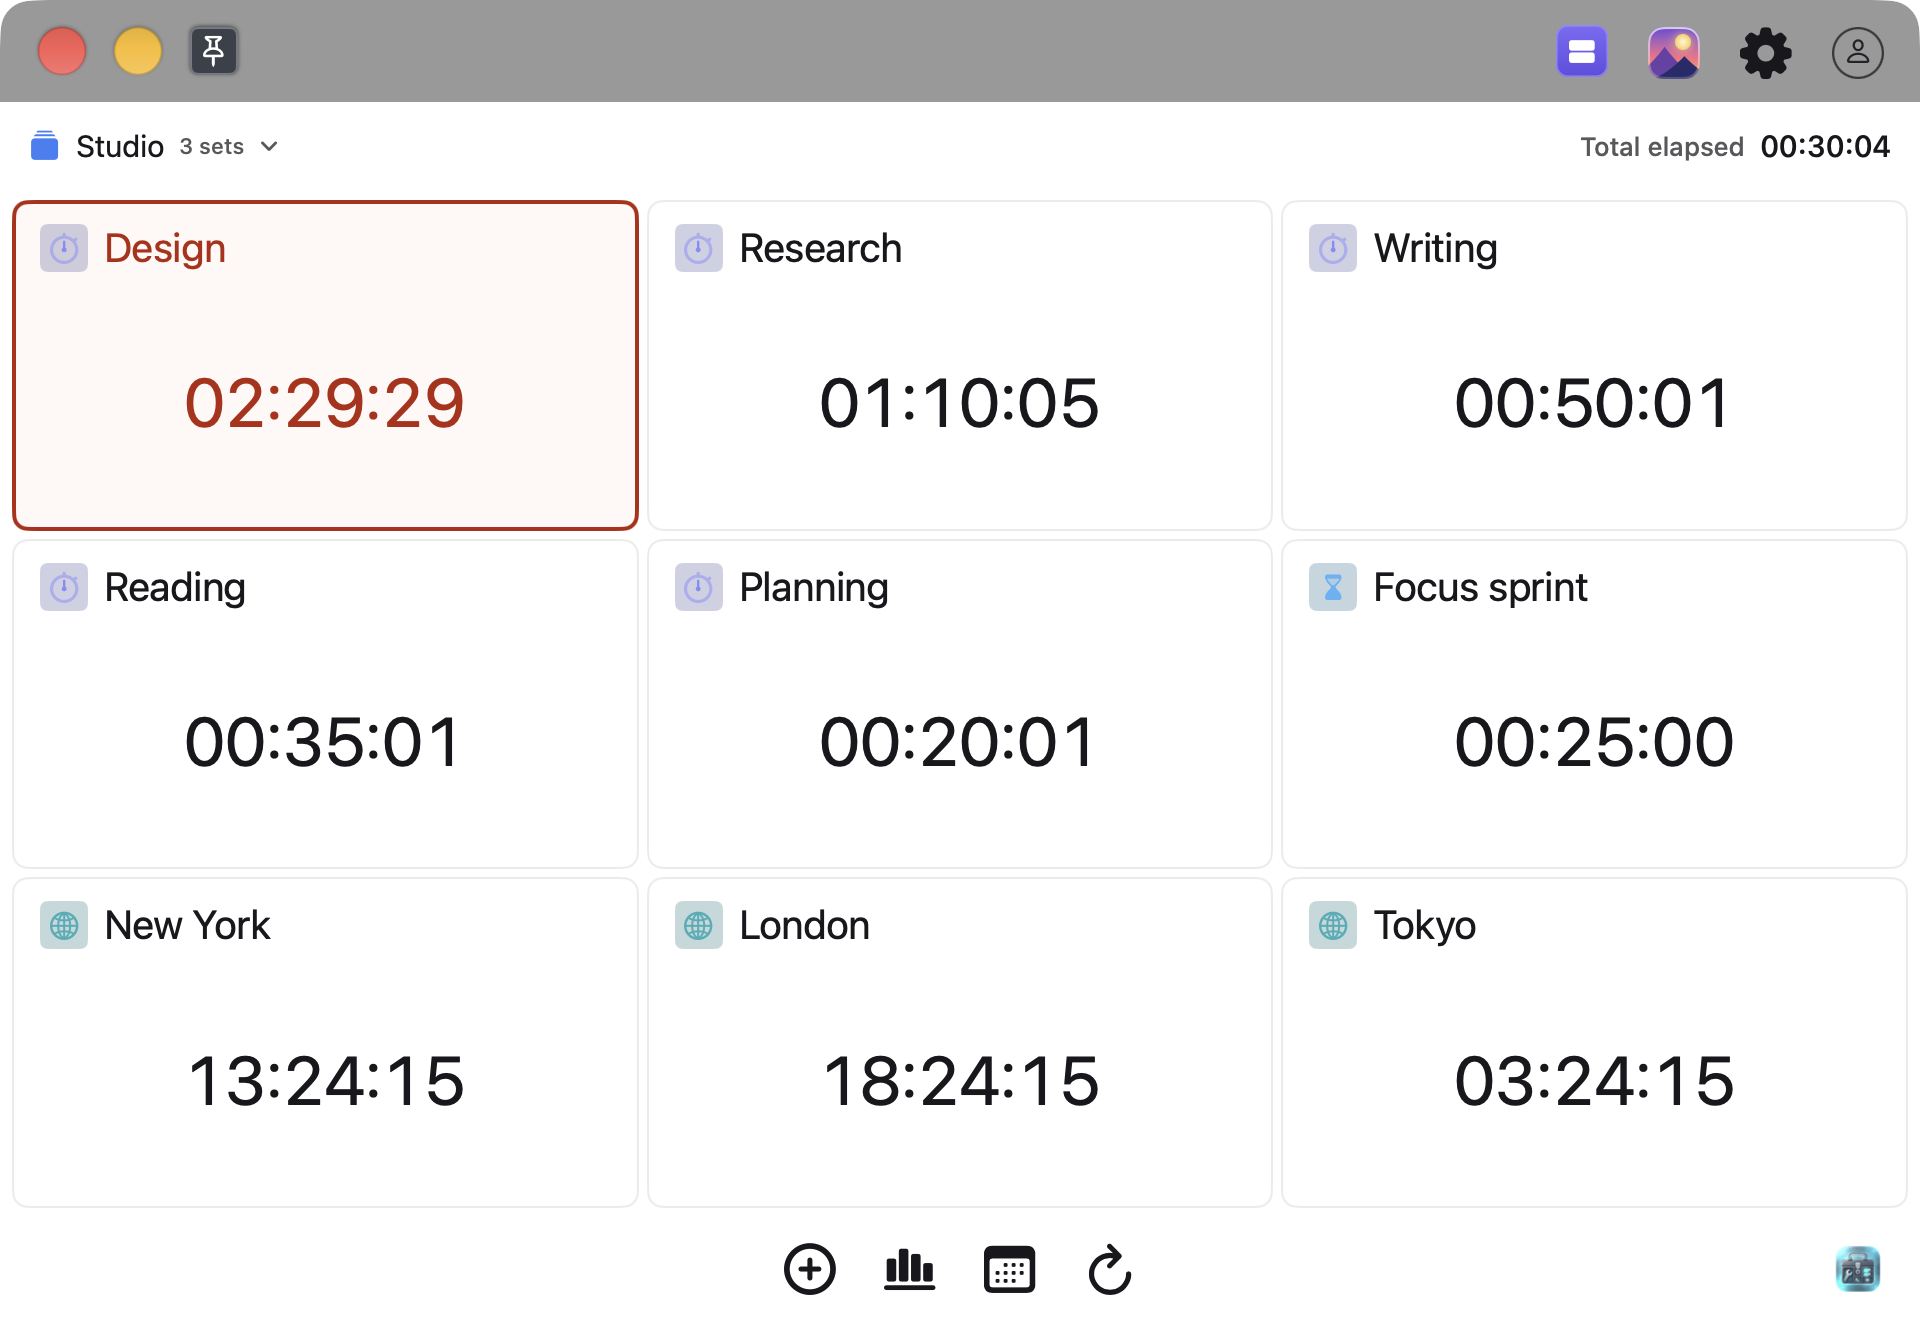1920x1320 pixels.
Task: Click the Design stopwatch icon
Action: point(64,248)
